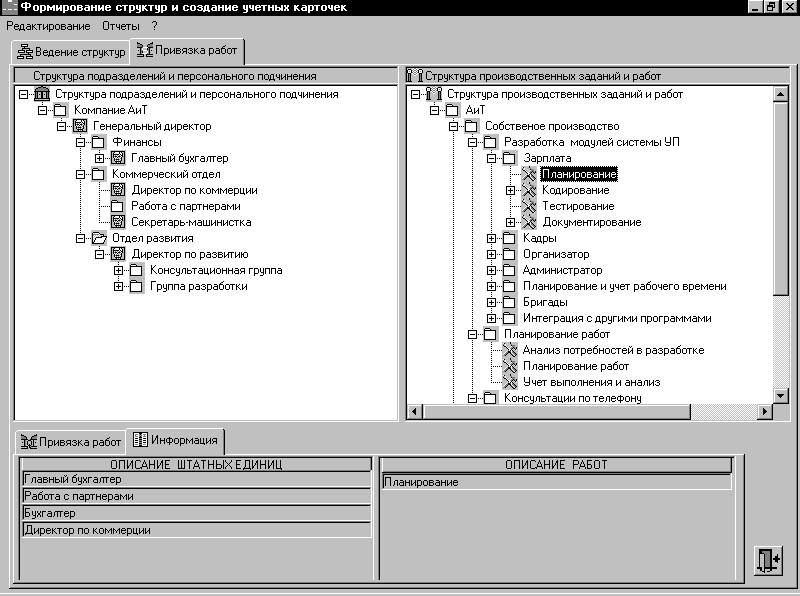The width and height of the screenshot is (800, 596).
Task: Click the tools icon of the production tasks root node
Action: [x=434, y=94]
